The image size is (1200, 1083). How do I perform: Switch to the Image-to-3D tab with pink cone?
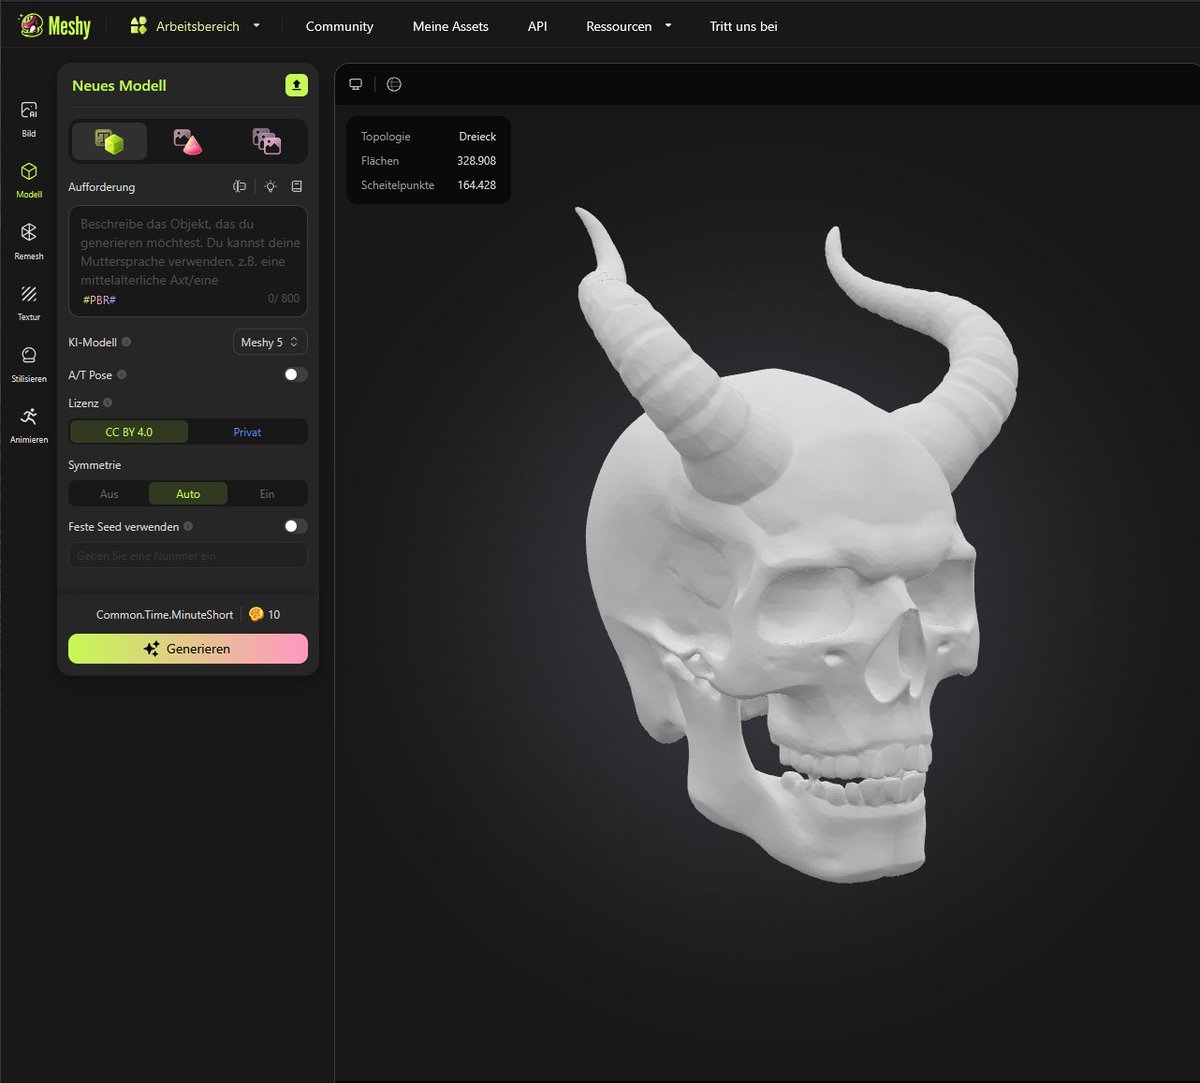click(x=187, y=141)
